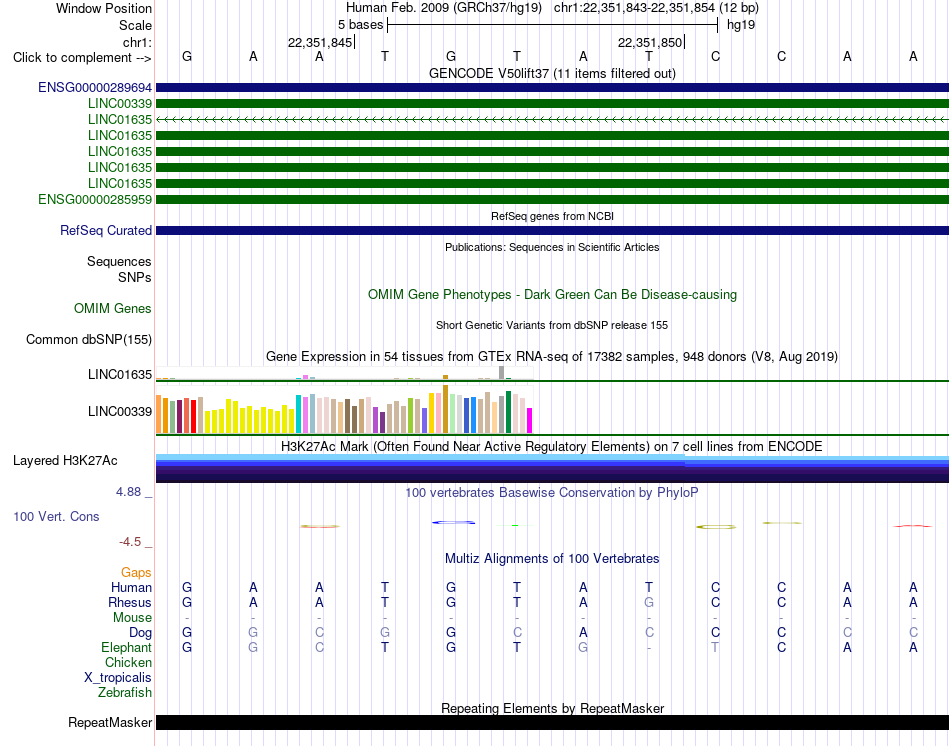
Task: Open the 'RefSeq genes from NCBI' title
Action: point(552,216)
